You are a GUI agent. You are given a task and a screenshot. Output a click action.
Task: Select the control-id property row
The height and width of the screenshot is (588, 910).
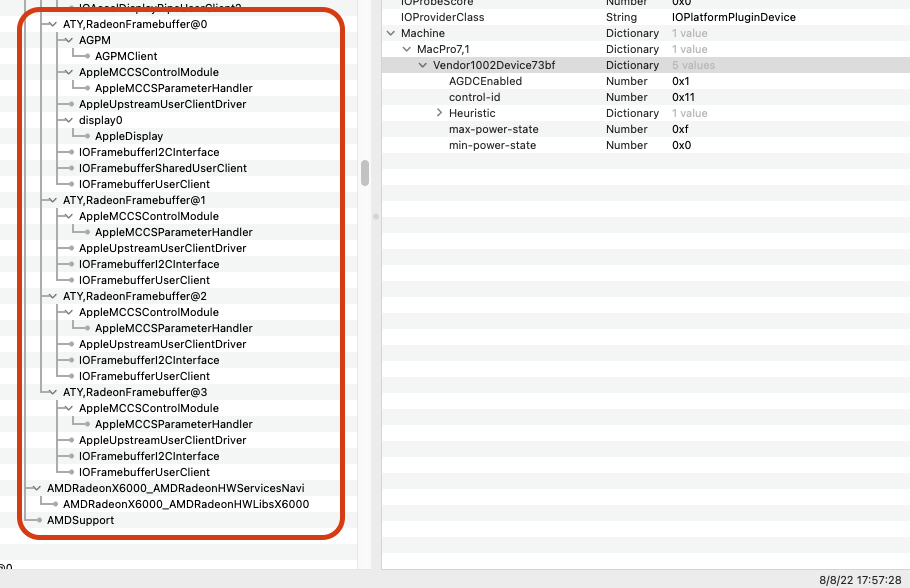[x=645, y=97]
